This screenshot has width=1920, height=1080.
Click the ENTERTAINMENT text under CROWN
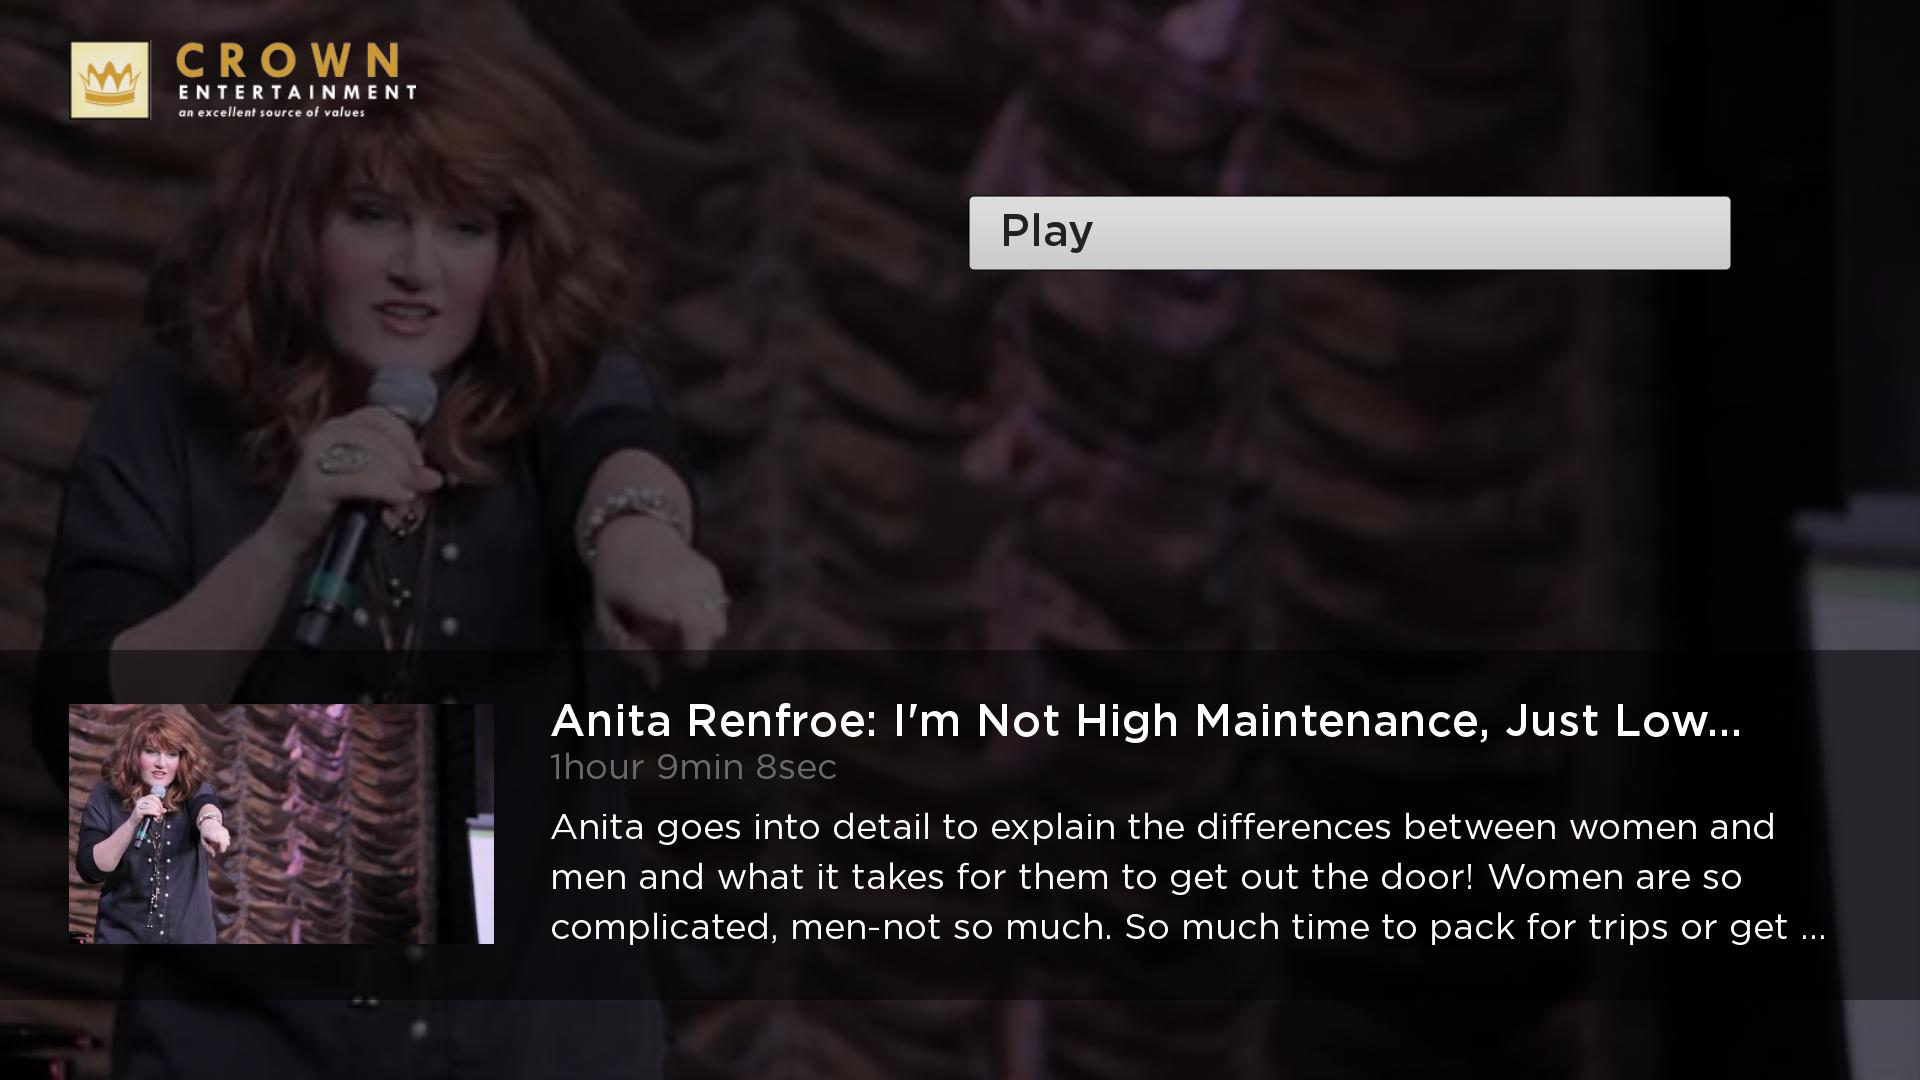click(297, 92)
